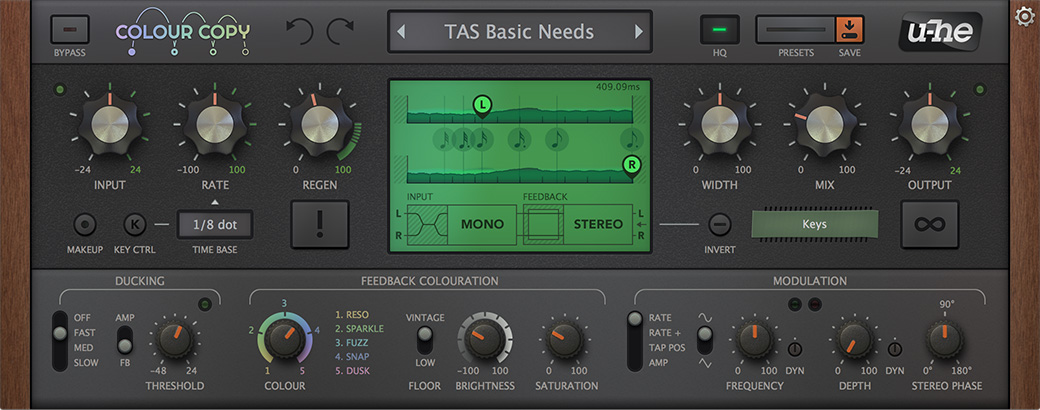Click the infinity freeze button
1040x410 pixels.
[x=930, y=224]
